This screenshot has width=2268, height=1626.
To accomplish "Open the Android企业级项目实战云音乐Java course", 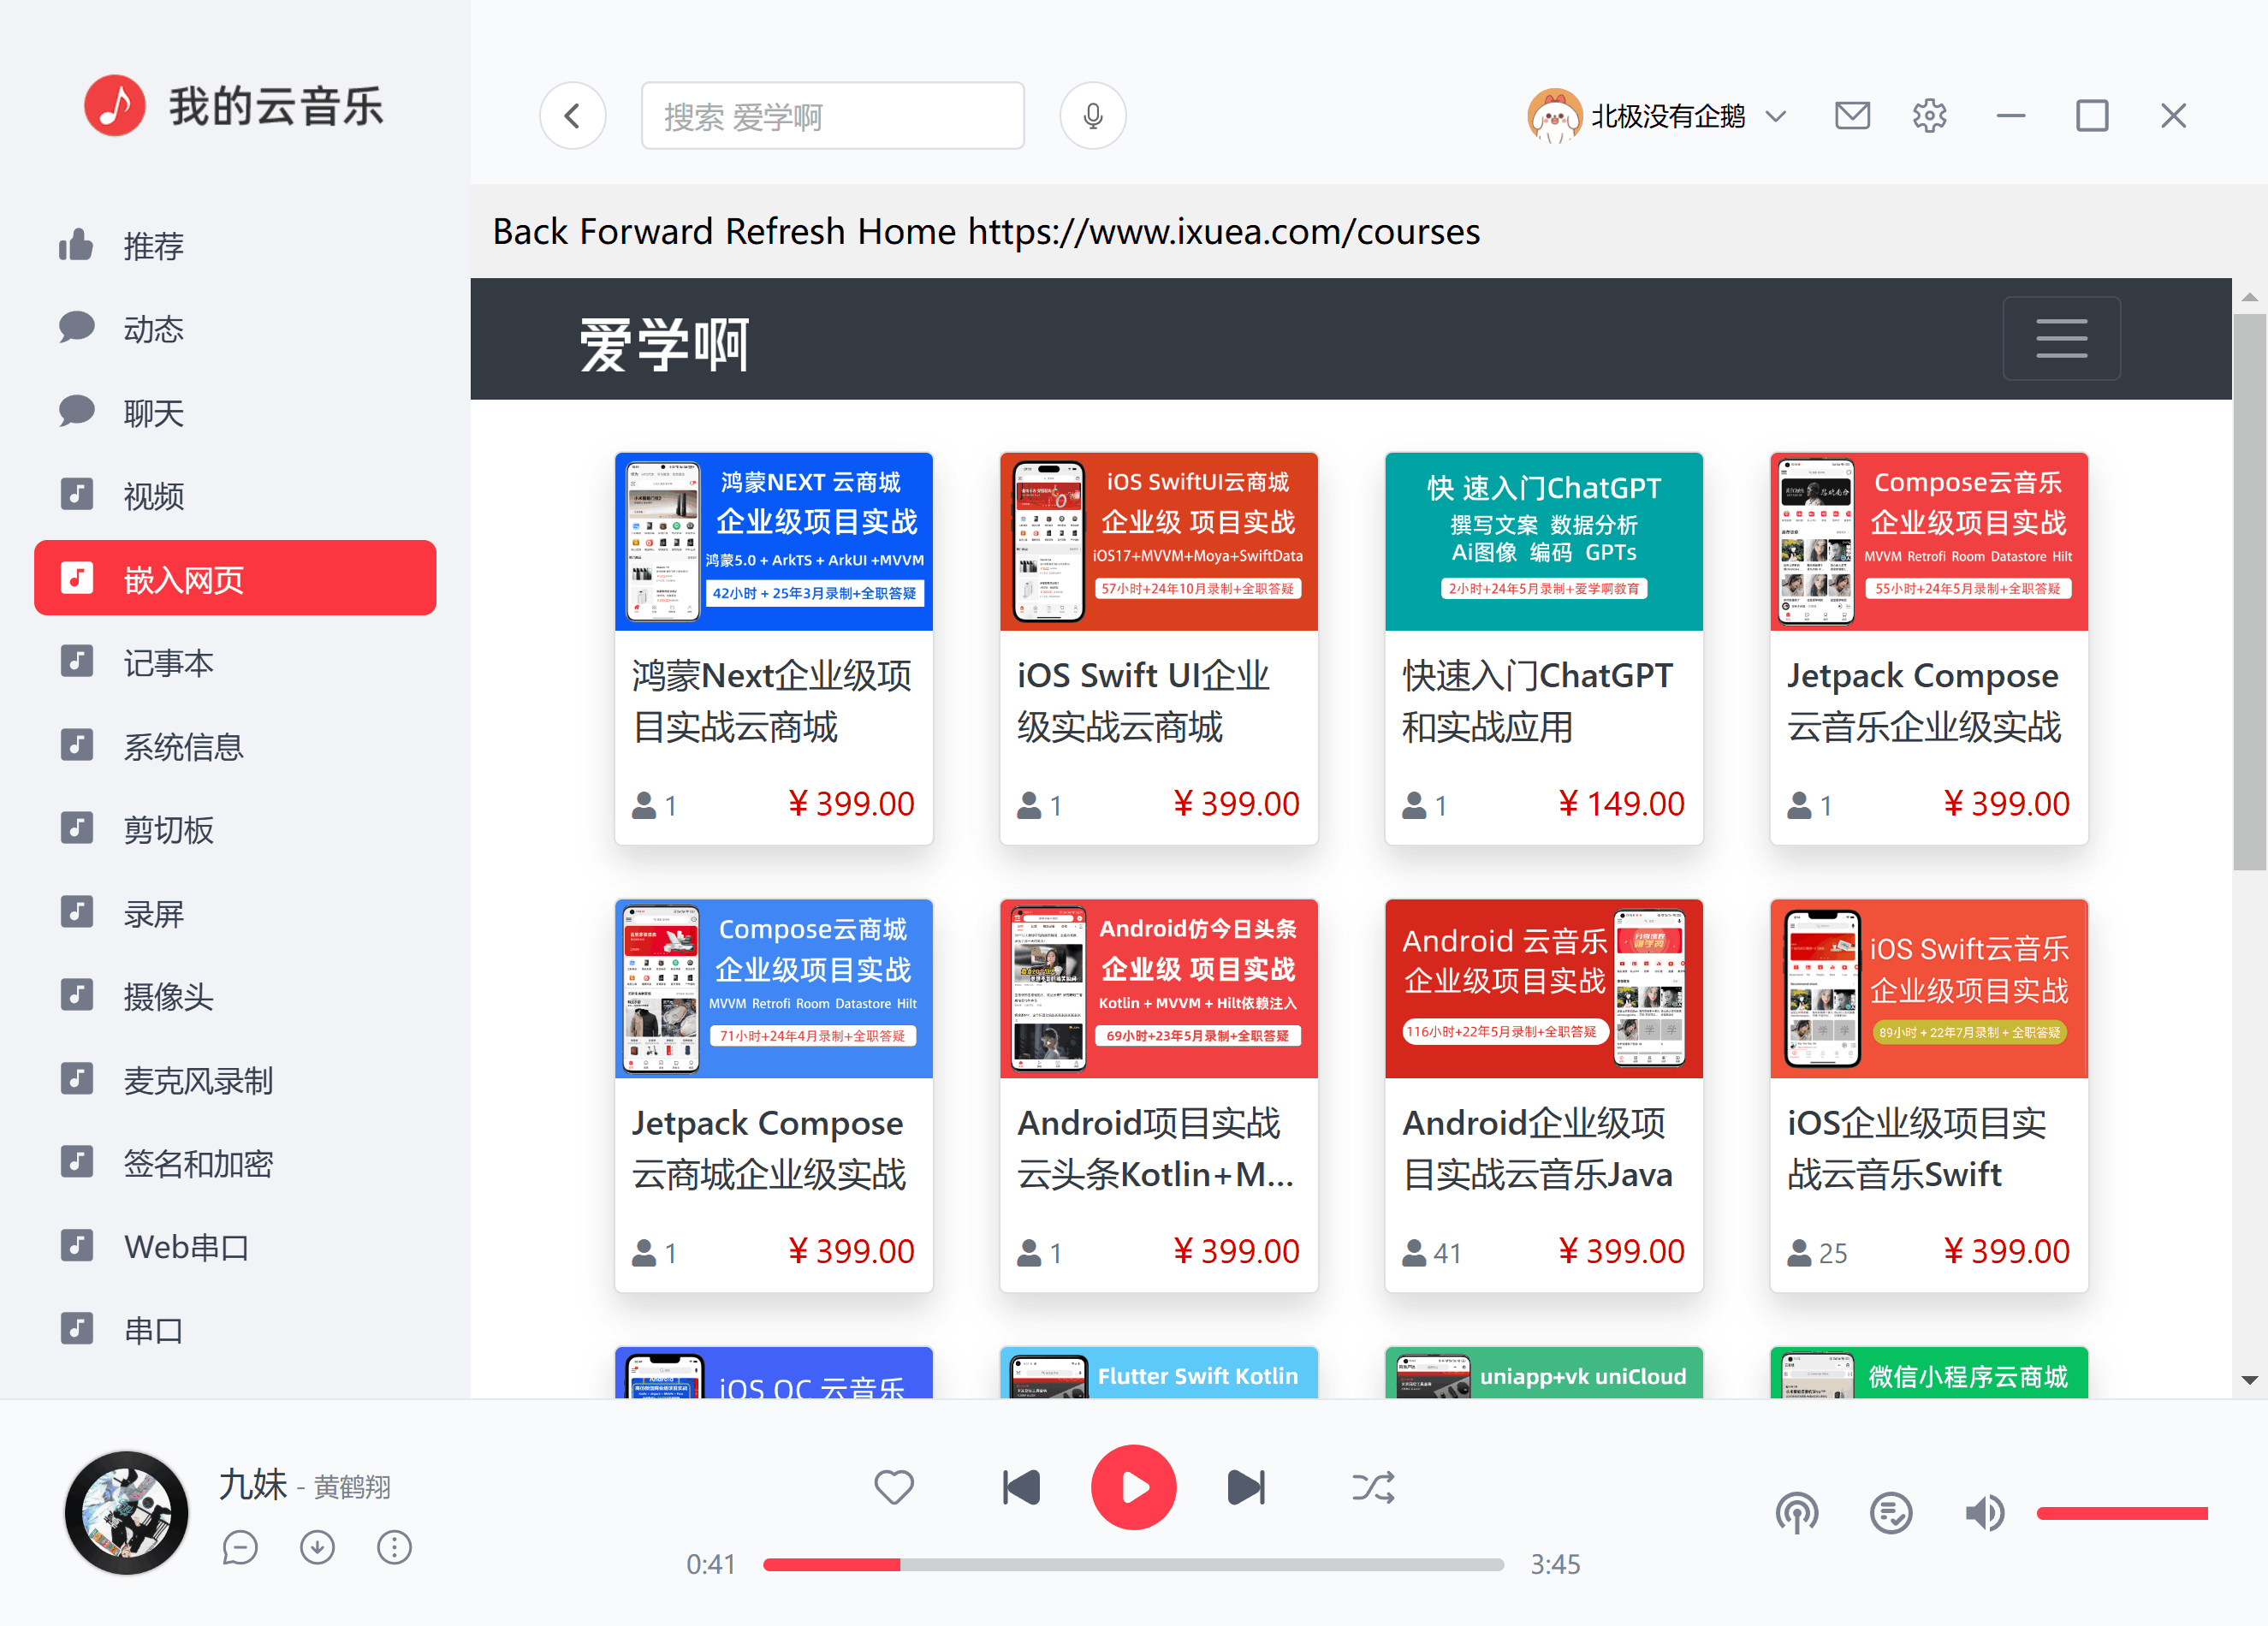I will (x=1543, y=1096).
